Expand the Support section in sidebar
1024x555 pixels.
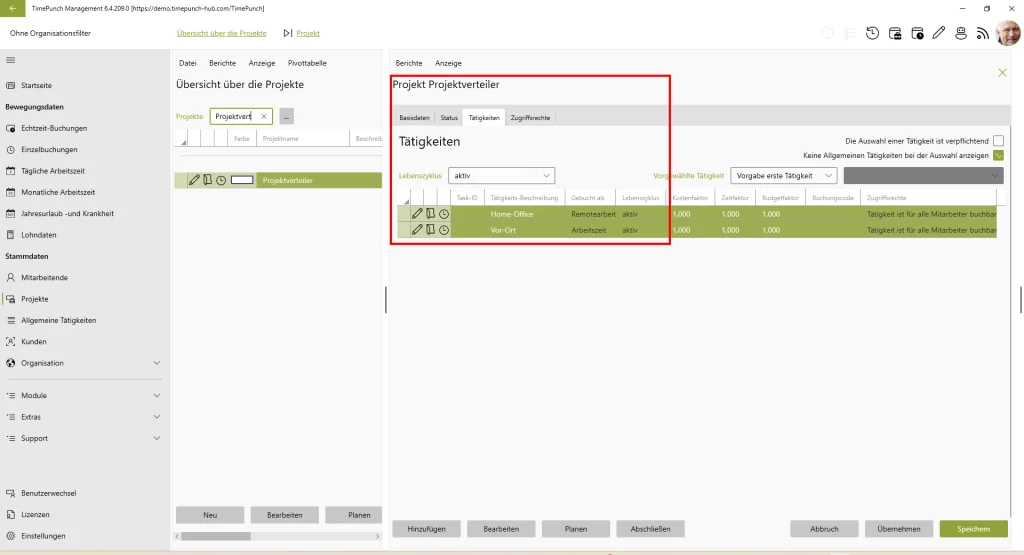tap(157, 438)
